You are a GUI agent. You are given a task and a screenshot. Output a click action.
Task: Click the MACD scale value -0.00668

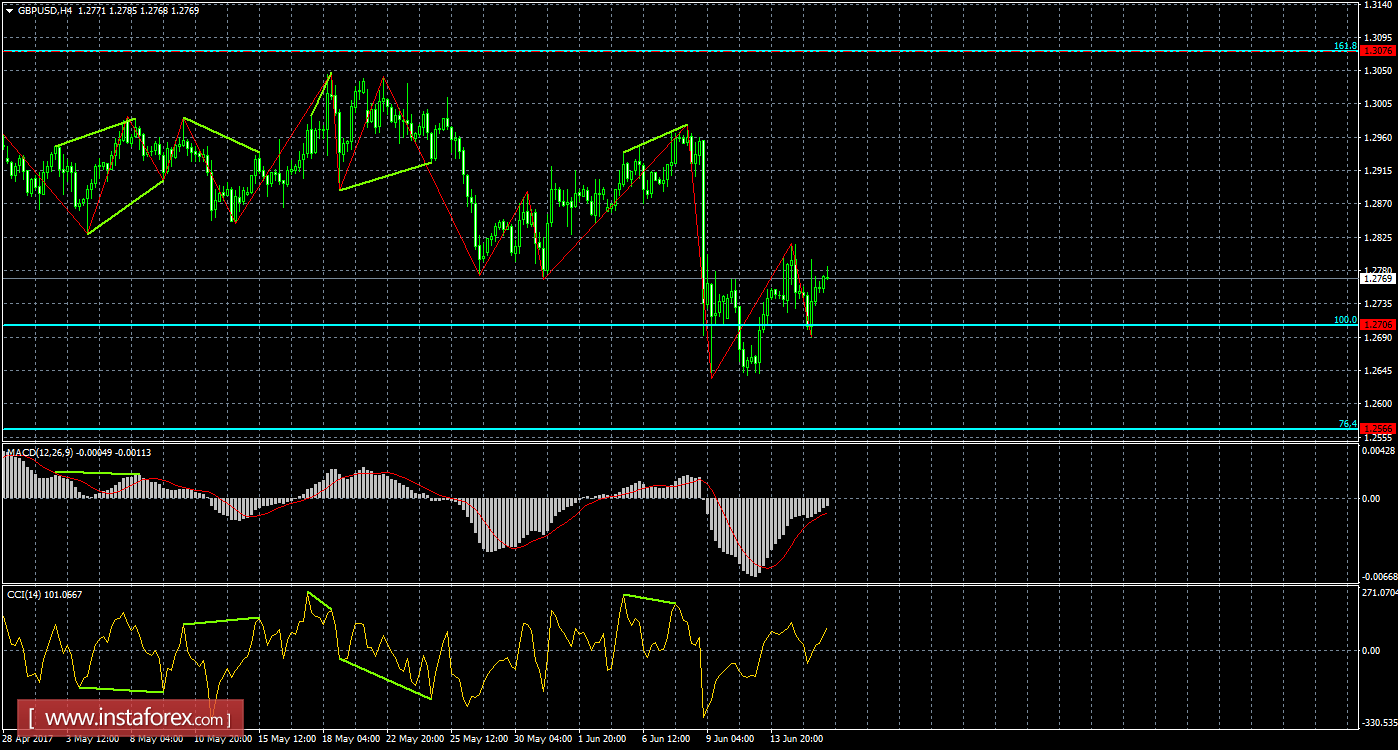[1378, 577]
